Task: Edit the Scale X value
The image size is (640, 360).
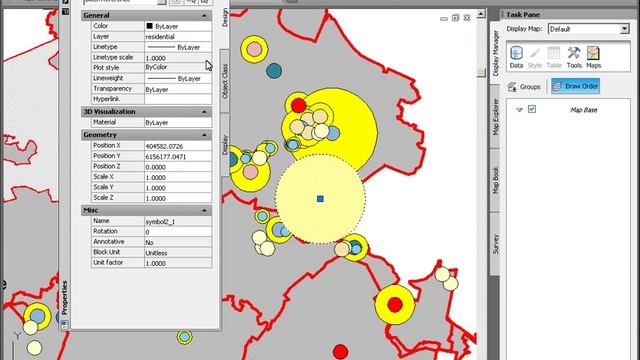Action: coord(178,177)
